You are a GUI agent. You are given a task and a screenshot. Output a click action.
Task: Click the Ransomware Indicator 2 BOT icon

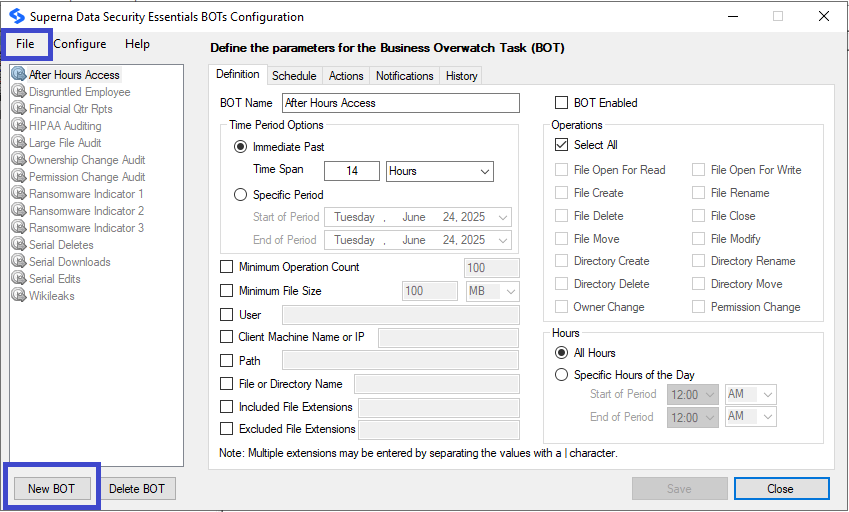point(19,211)
